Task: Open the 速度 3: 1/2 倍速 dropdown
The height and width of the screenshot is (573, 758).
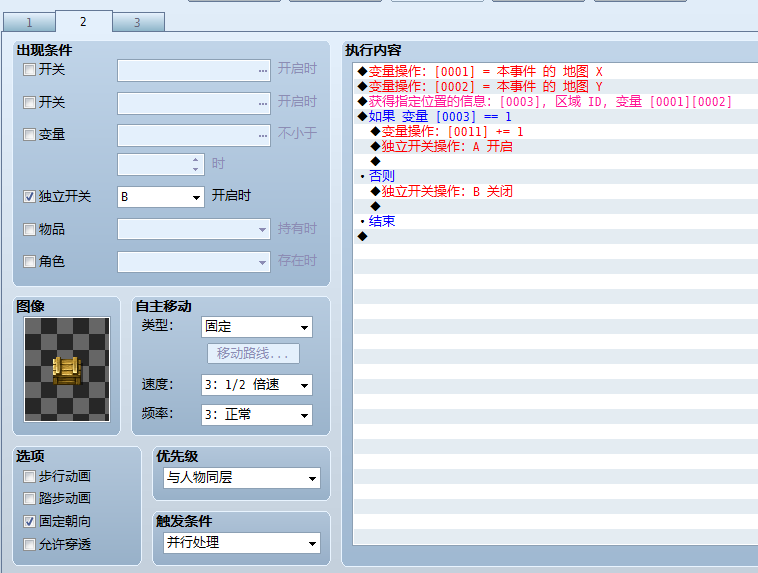Action: pyautogui.click(x=257, y=385)
